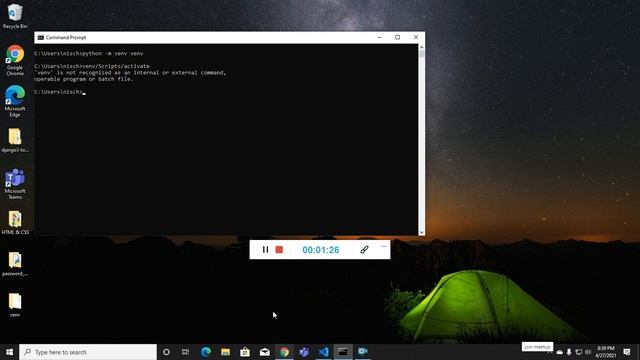Click the Command Prompt title bar icon
Viewport: 640px width, 360px height.
pyautogui.click(x=40, y=38)
